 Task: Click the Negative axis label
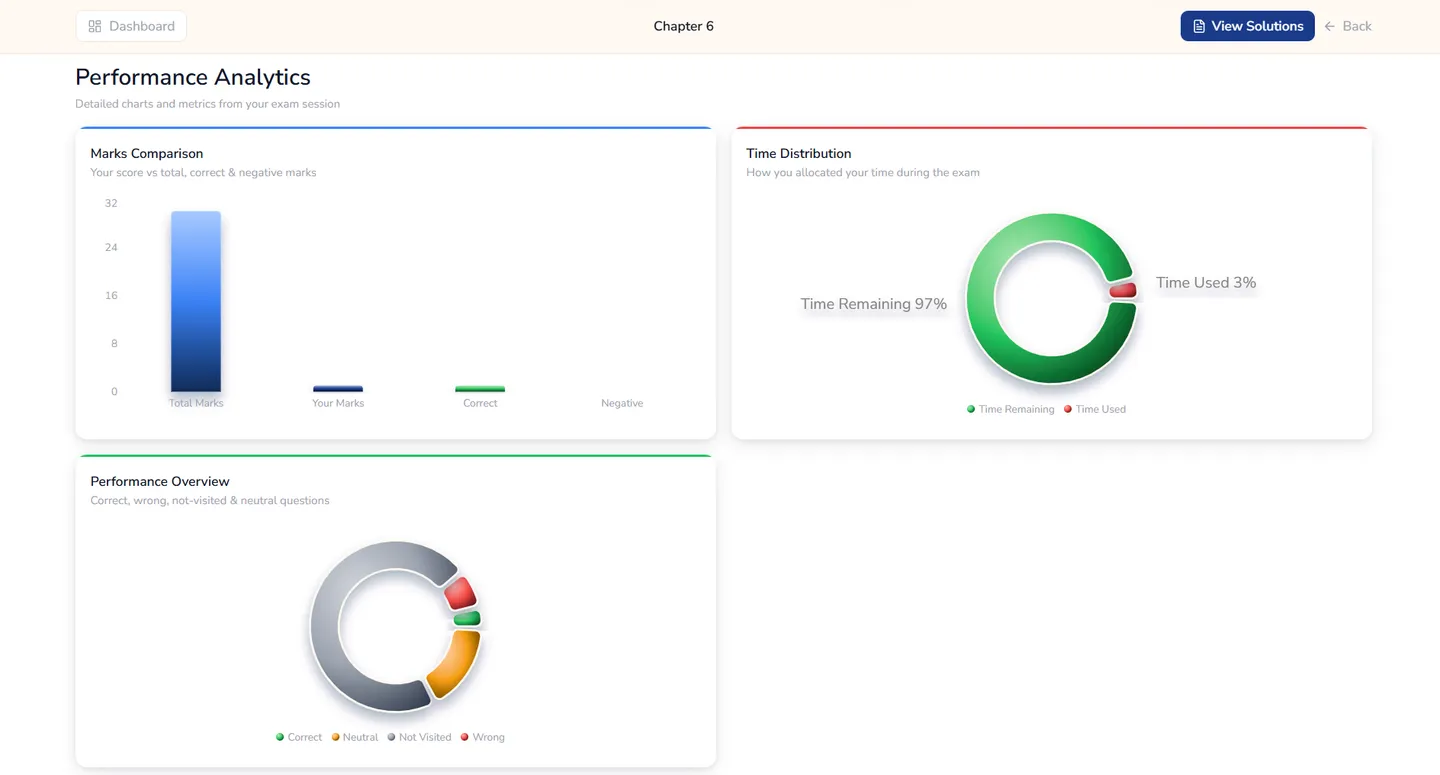tap(622, 403)
